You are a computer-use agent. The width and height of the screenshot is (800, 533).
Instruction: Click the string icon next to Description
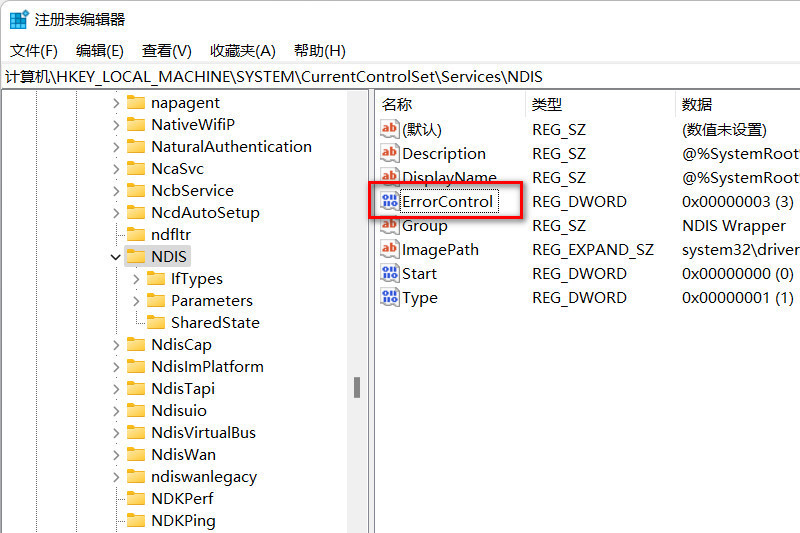click(x=389, y=153)
